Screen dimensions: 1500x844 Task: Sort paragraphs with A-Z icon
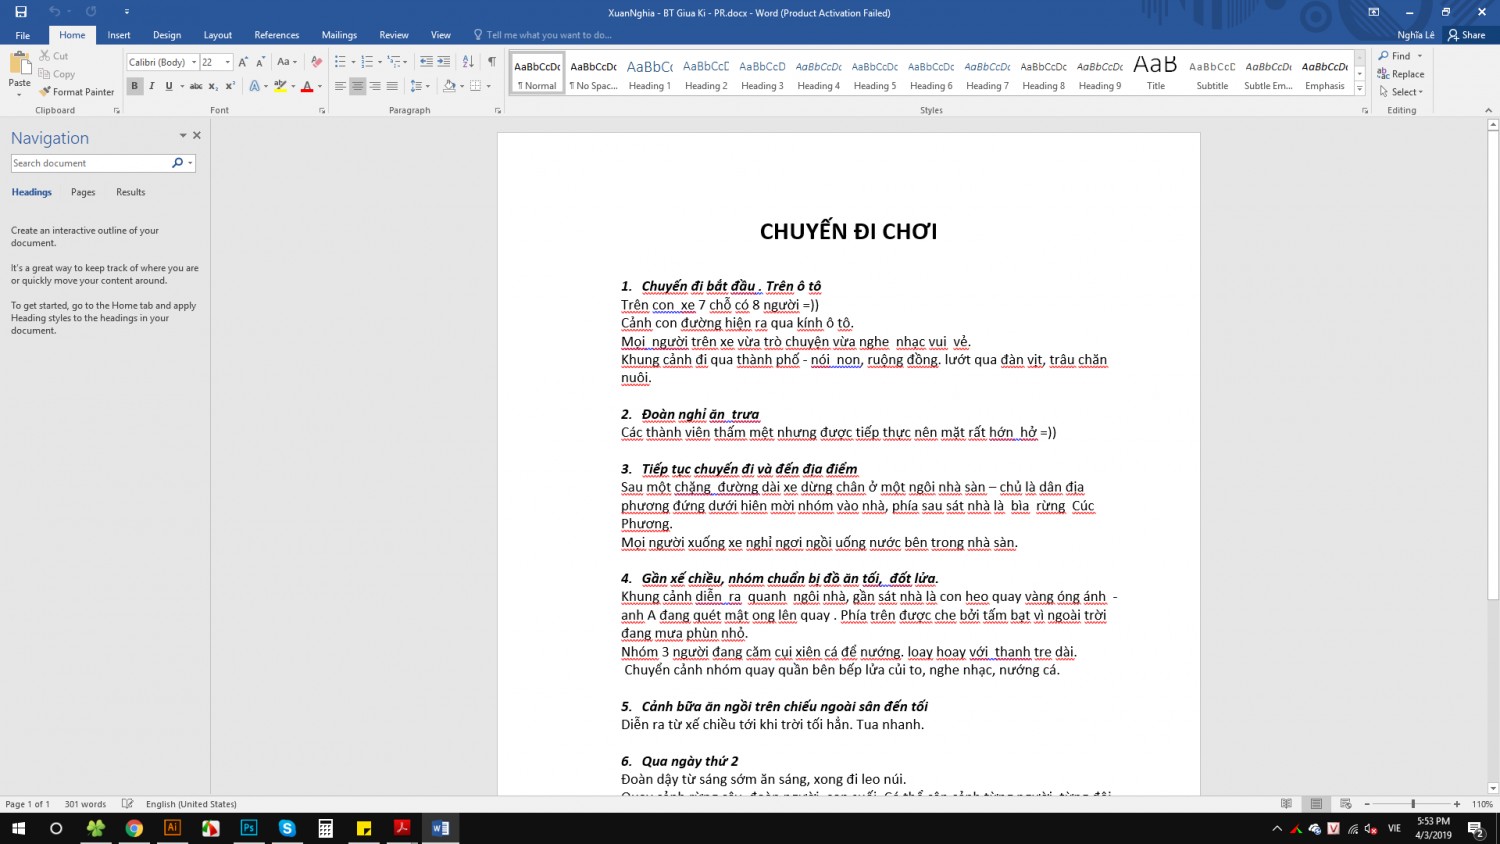click(x=468, y=62)
